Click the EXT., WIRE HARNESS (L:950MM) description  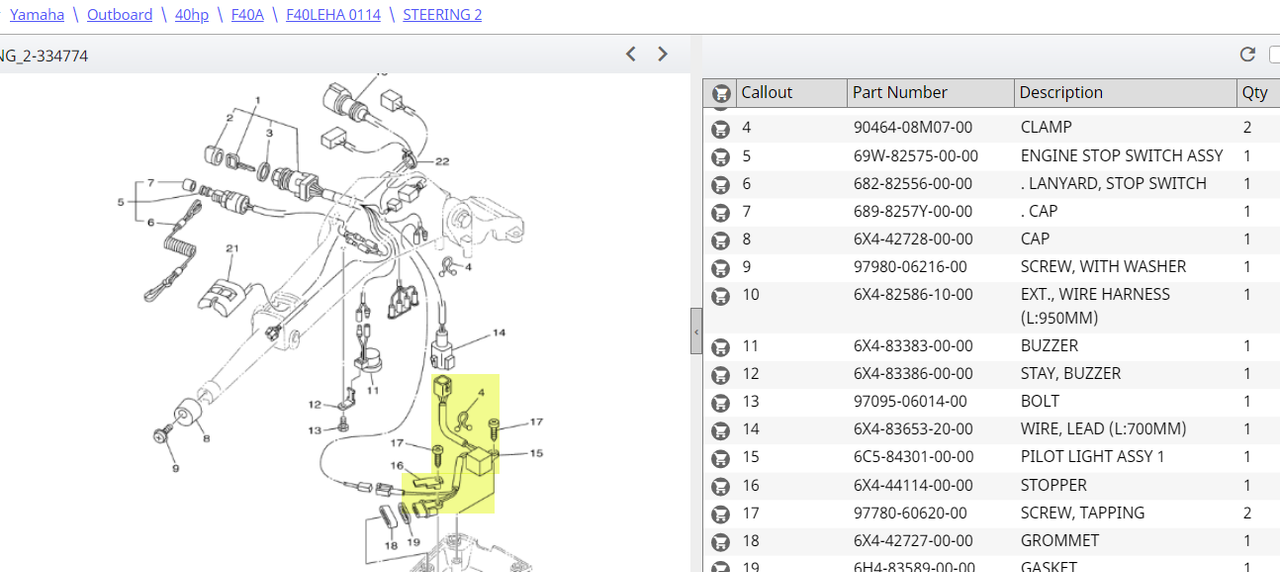[x=1095, y=306]
